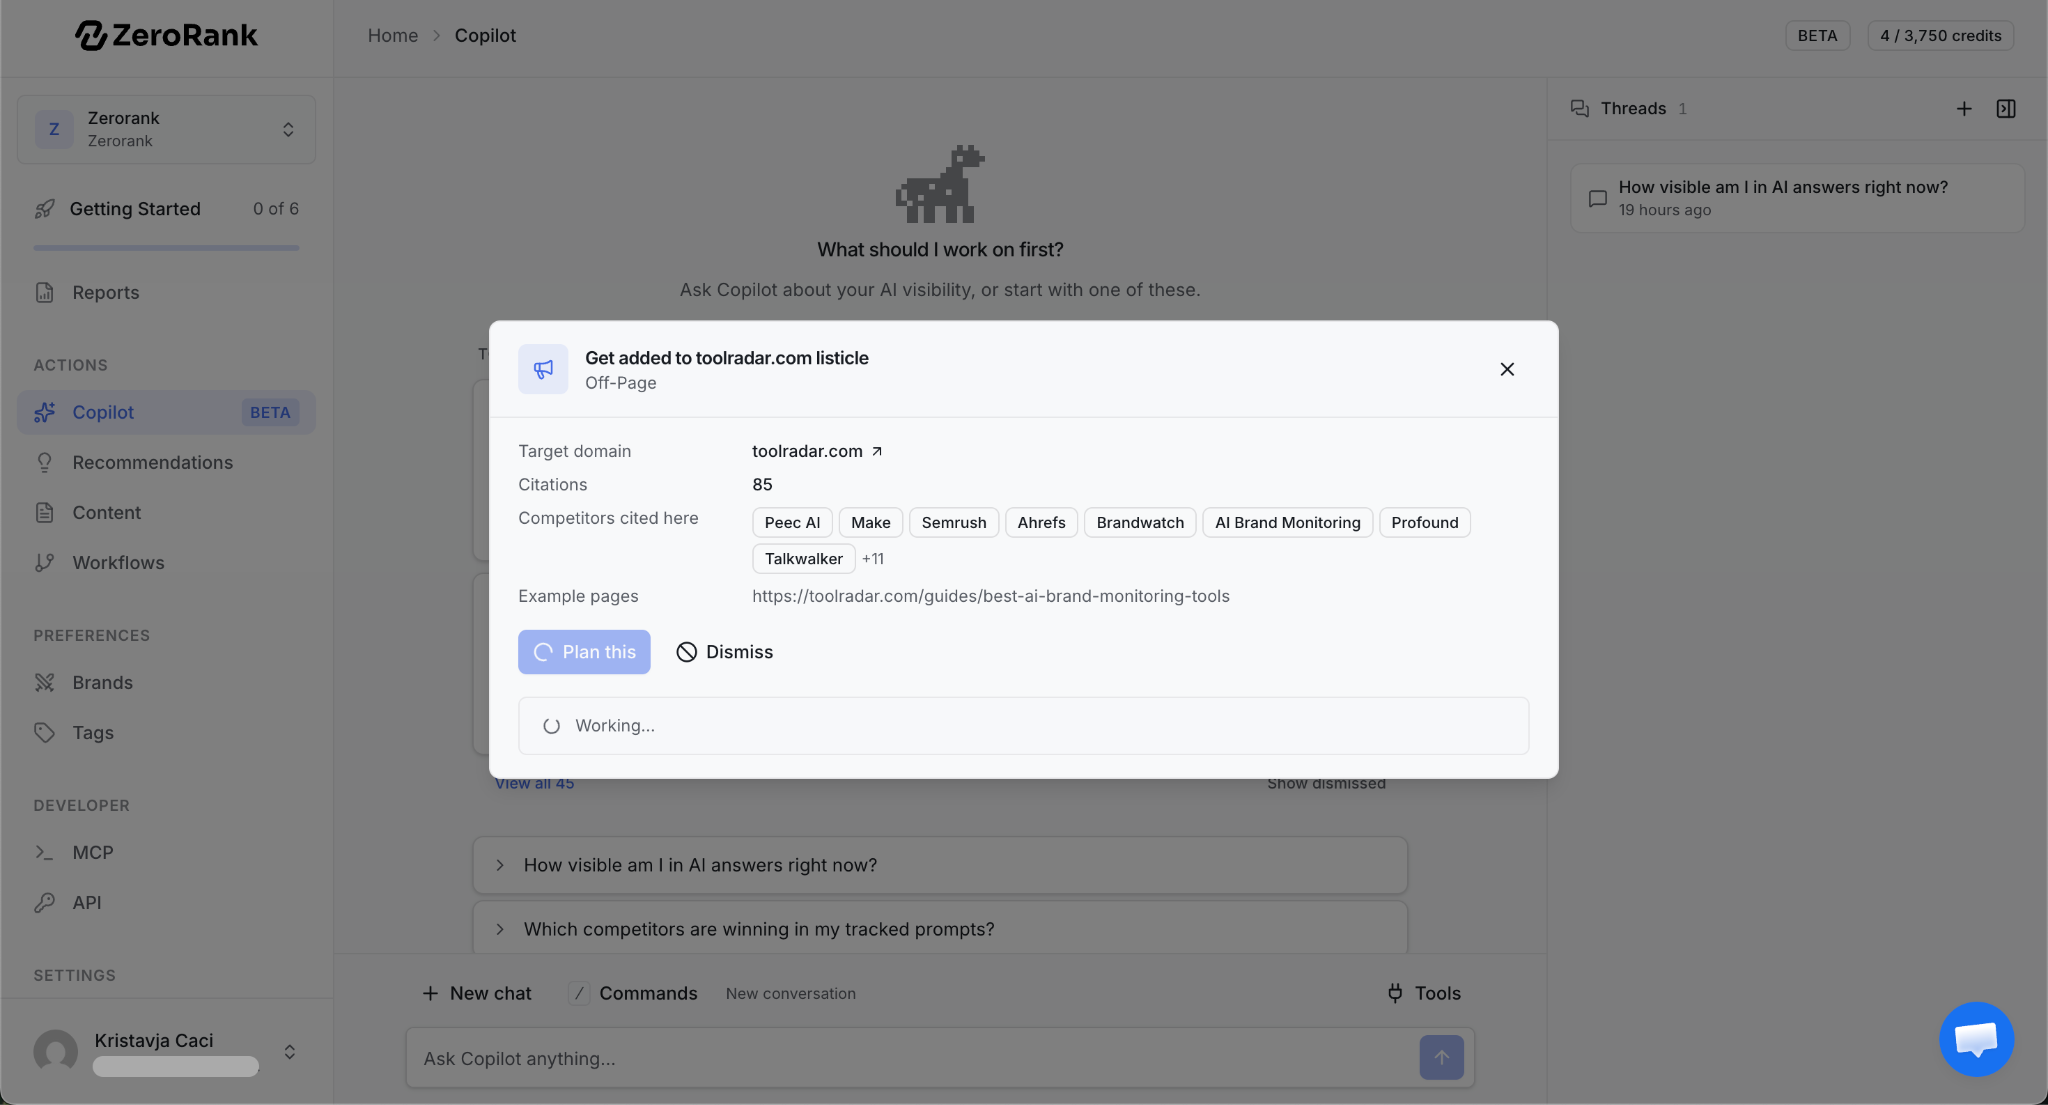2048x1105 pixels.
Task: Click the Talkwalker competitor tag
Action: [803, 559]
